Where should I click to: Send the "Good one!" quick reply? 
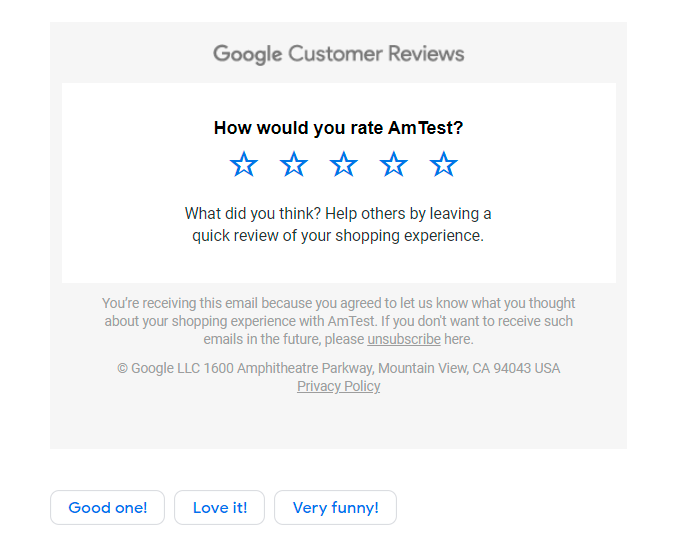[x=108, y=508]
